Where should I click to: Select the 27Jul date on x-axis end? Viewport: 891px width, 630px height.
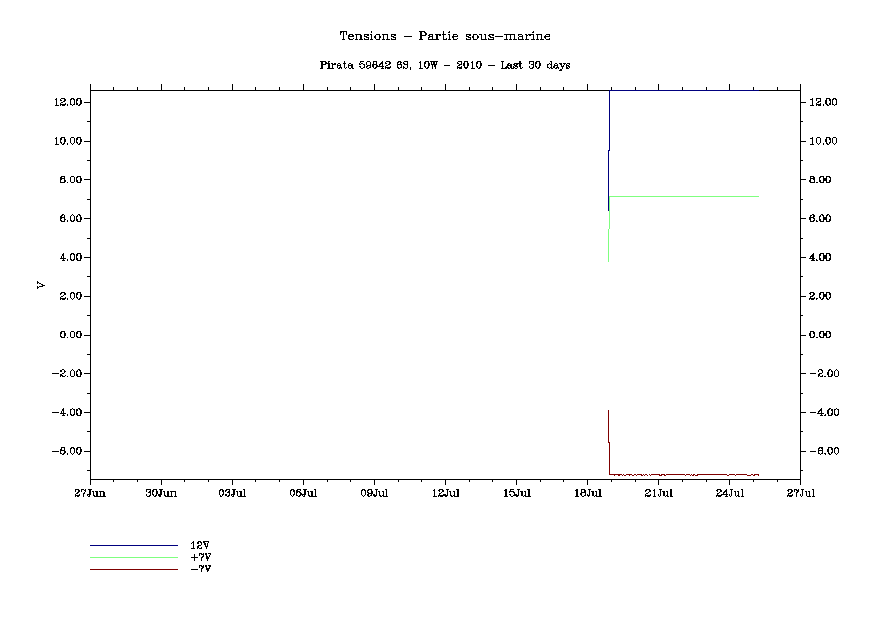tap(800, 493)
